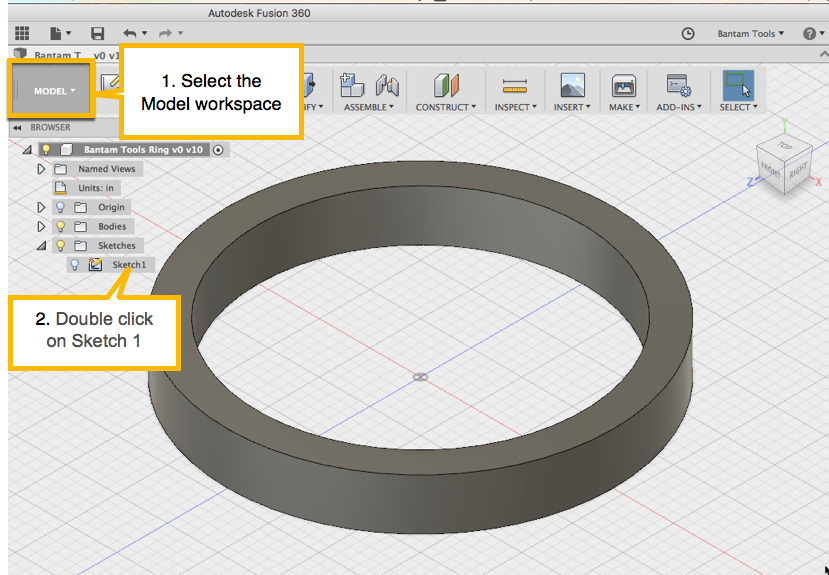Open the CONSTRUCT menu

click(x=445, y=107)
